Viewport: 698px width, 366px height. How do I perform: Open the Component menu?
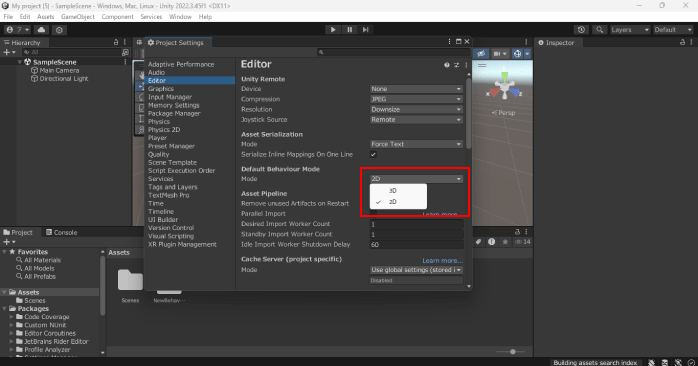[117, 17]
